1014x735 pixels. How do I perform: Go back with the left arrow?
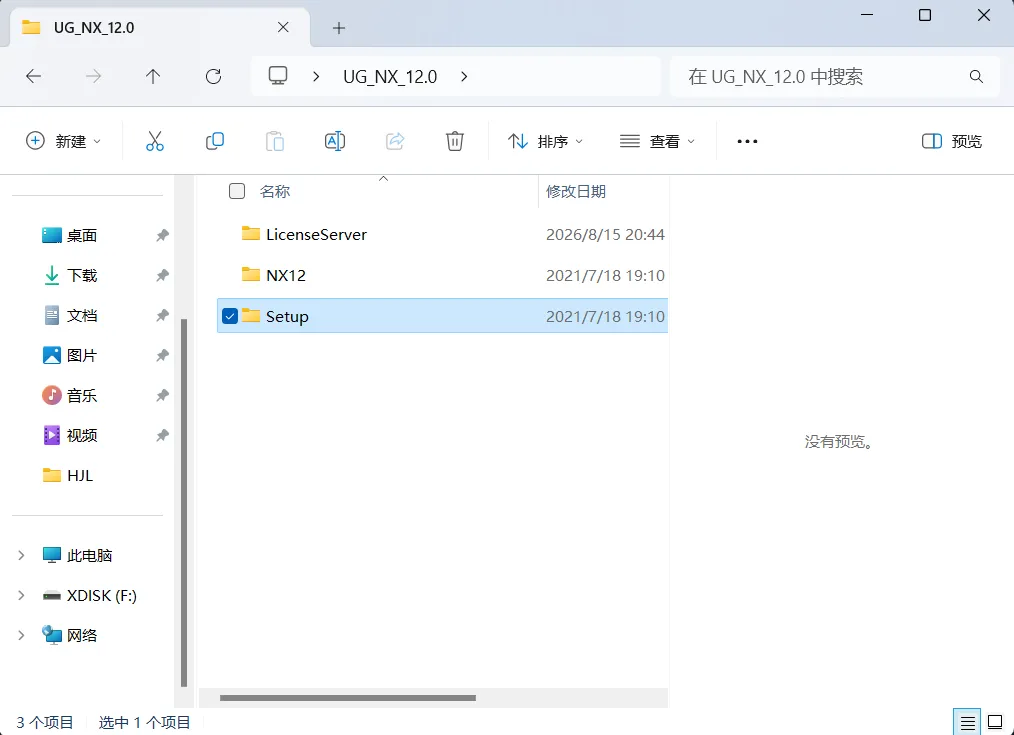[x=33, y=76]
